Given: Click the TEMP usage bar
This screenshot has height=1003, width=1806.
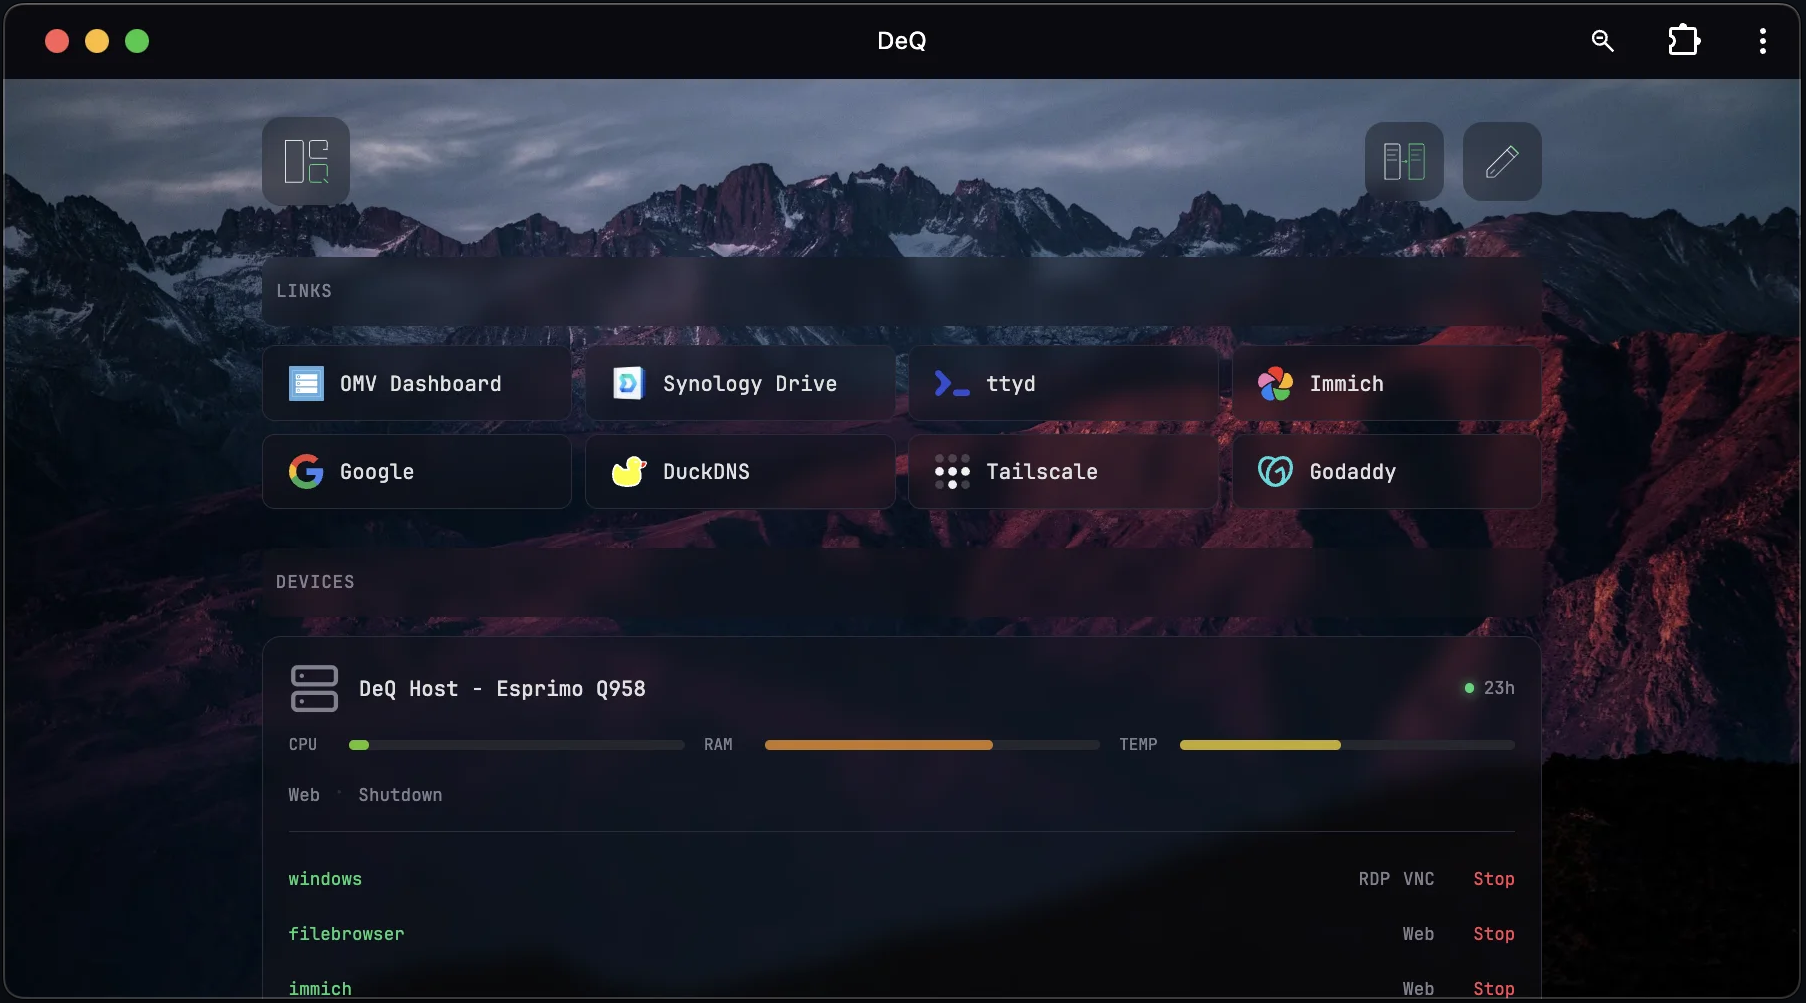Looking at the screenshot, I should pyautogui.click(x=1345, y=745).
